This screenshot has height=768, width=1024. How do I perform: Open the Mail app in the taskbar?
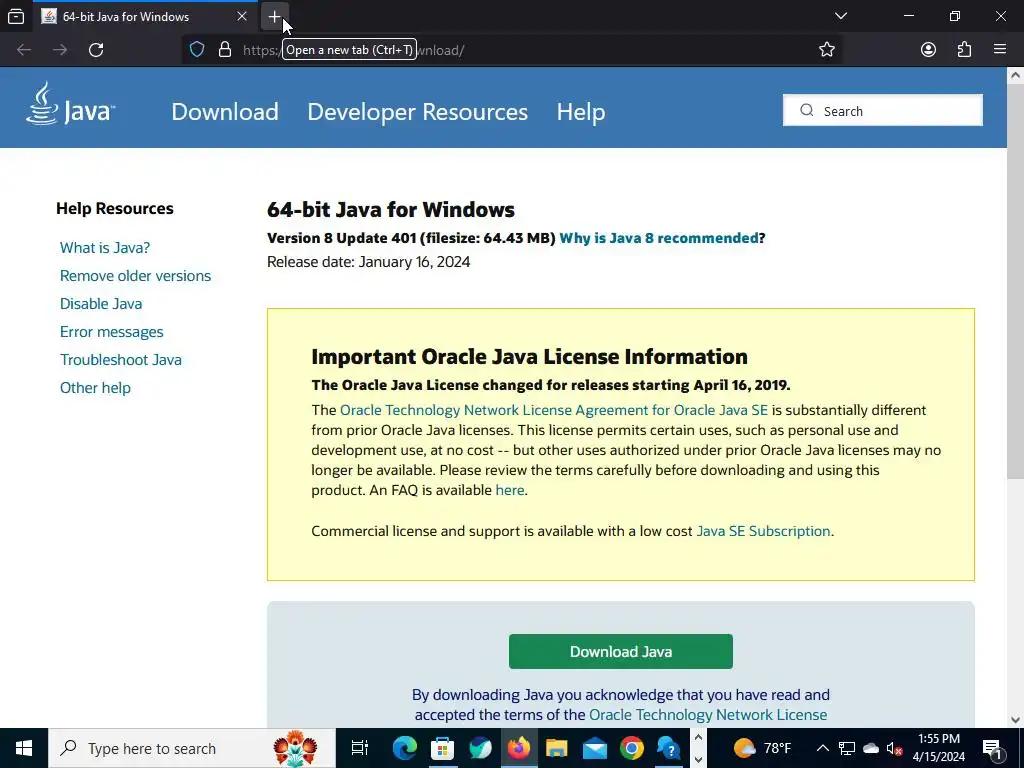tap(594, 748)
